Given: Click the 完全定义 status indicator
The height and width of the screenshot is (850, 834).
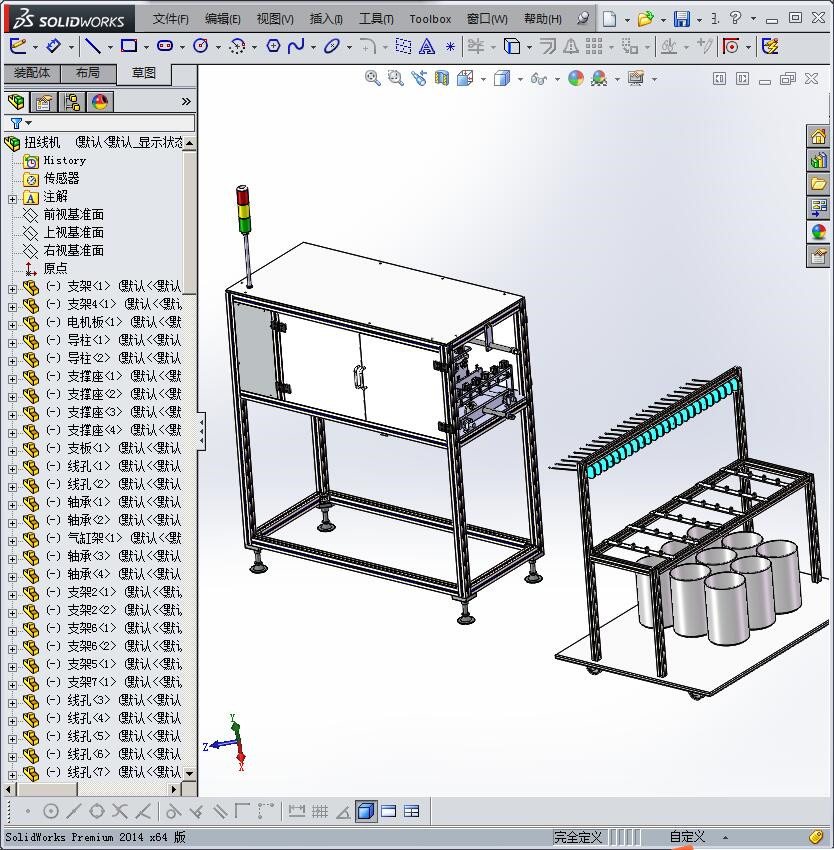Looking at the screenshot, I should coord(578,837).
